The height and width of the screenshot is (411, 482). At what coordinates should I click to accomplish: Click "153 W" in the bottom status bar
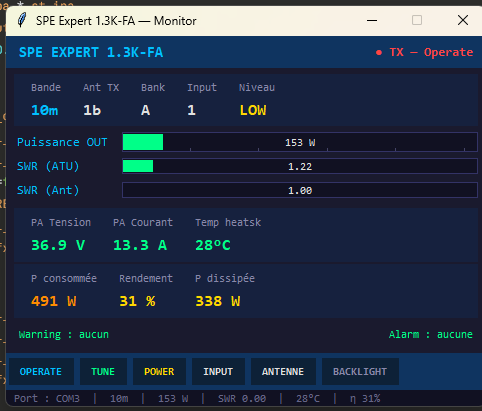pos(173,399)
